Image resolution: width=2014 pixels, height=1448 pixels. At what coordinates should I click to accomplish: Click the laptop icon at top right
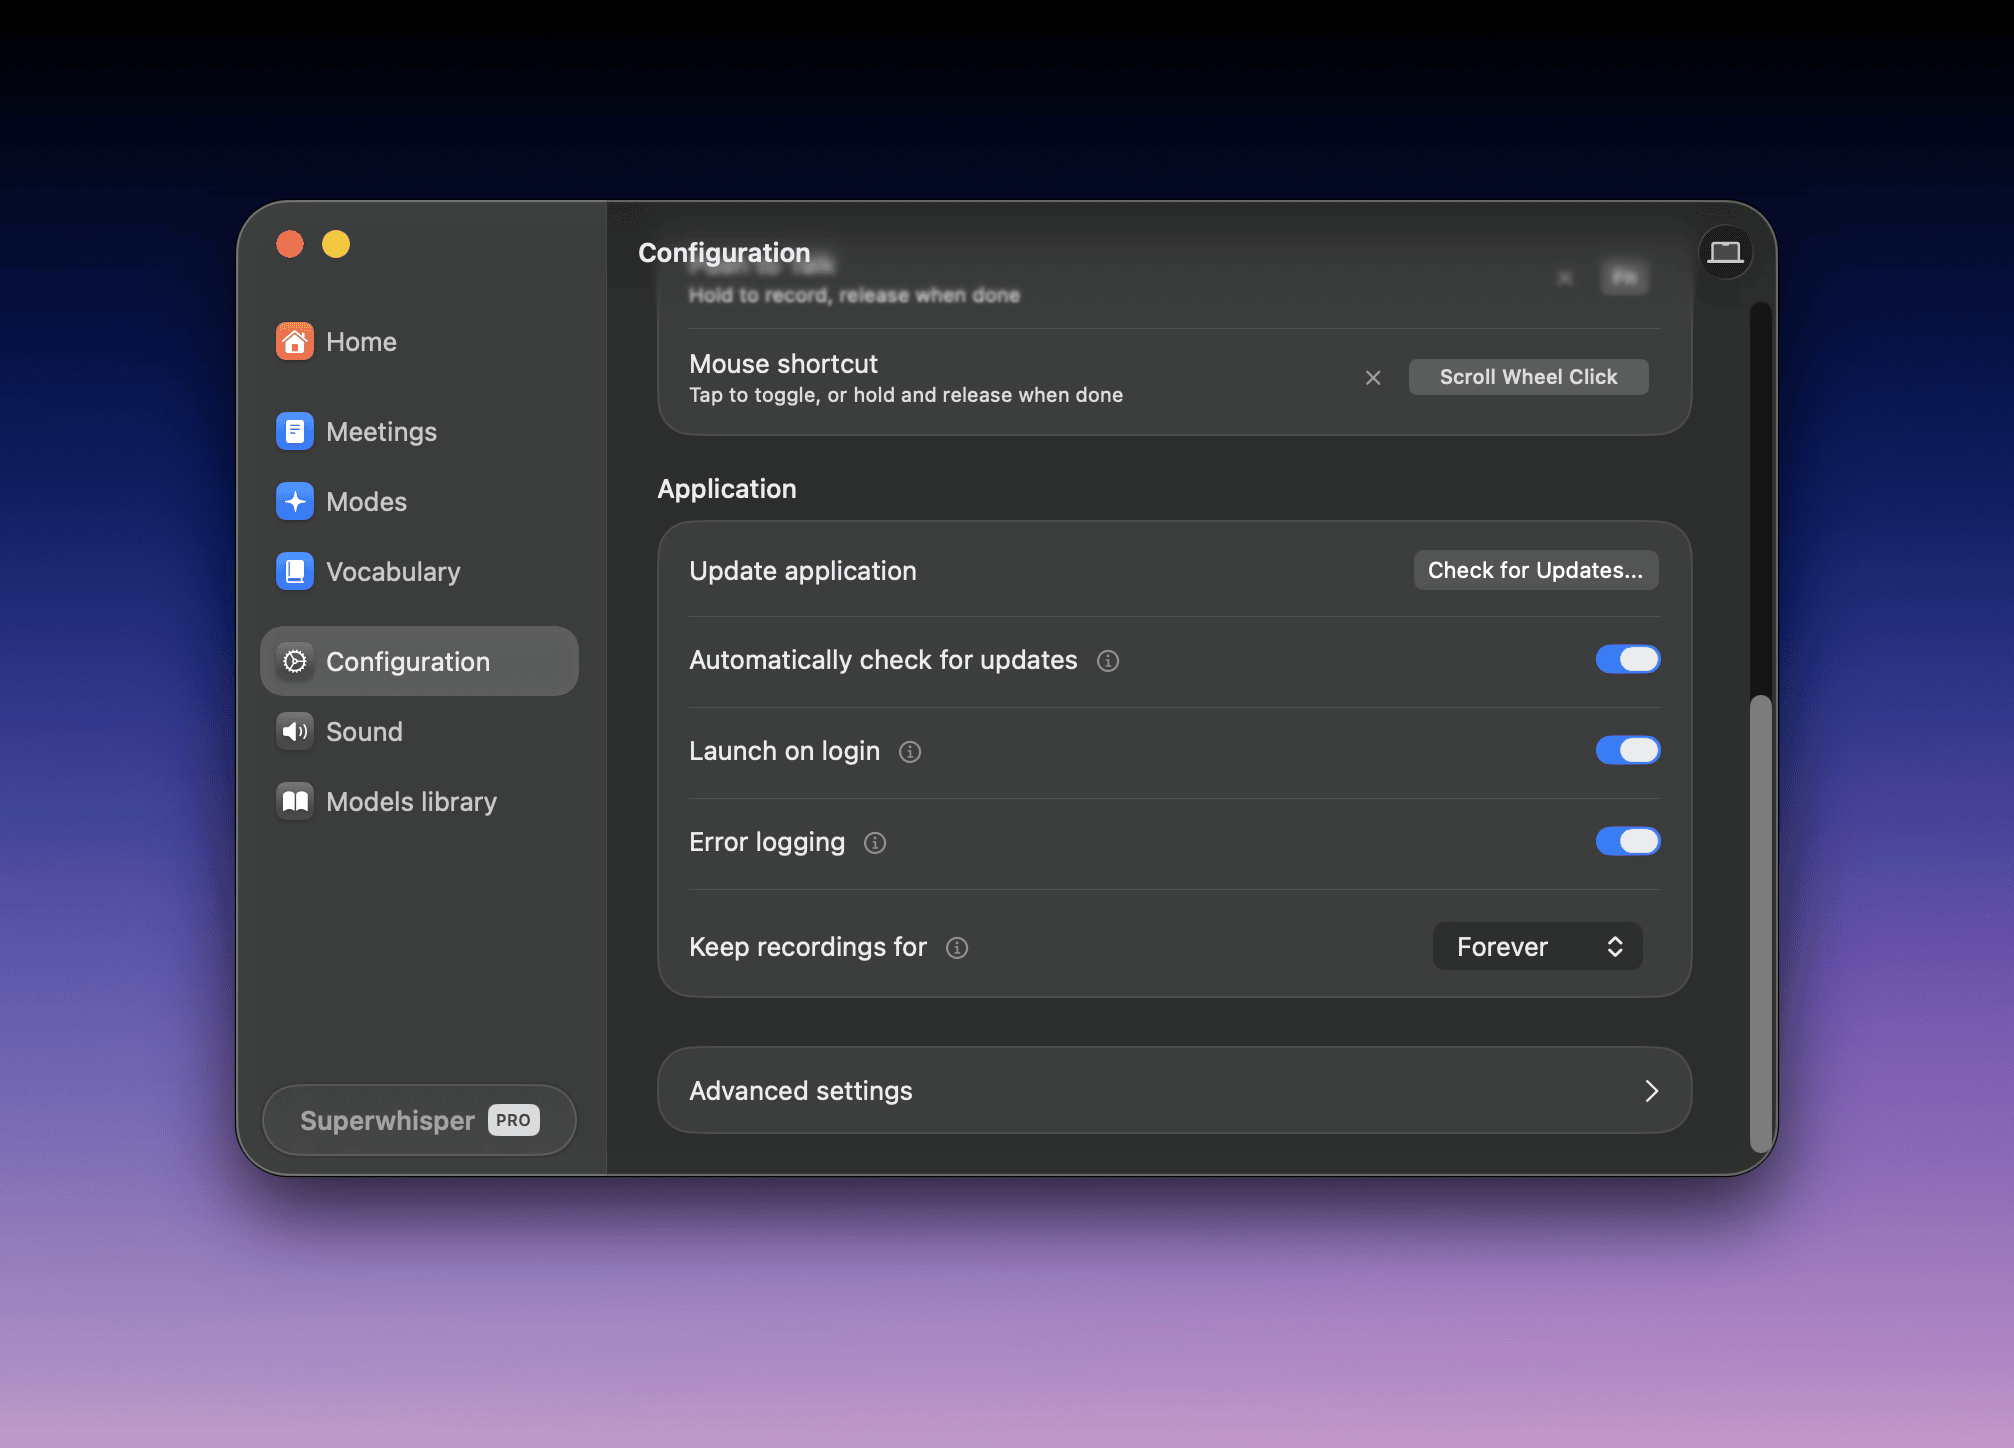tap(1725, 252)
